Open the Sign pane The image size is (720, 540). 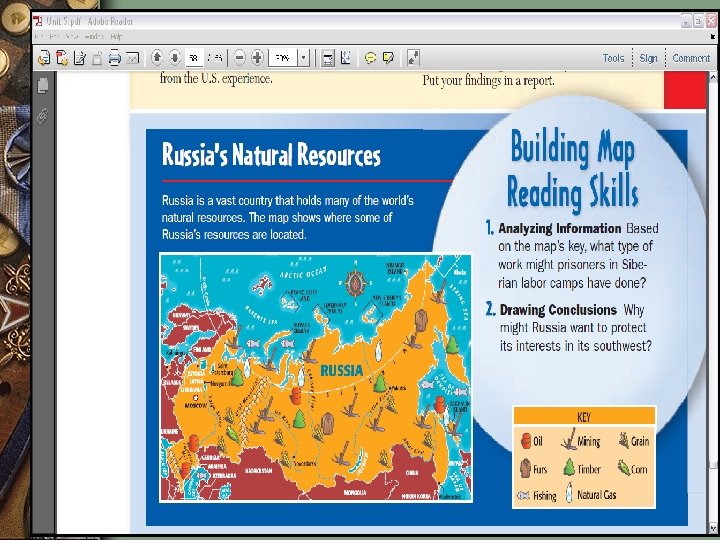tap(649, 58)
